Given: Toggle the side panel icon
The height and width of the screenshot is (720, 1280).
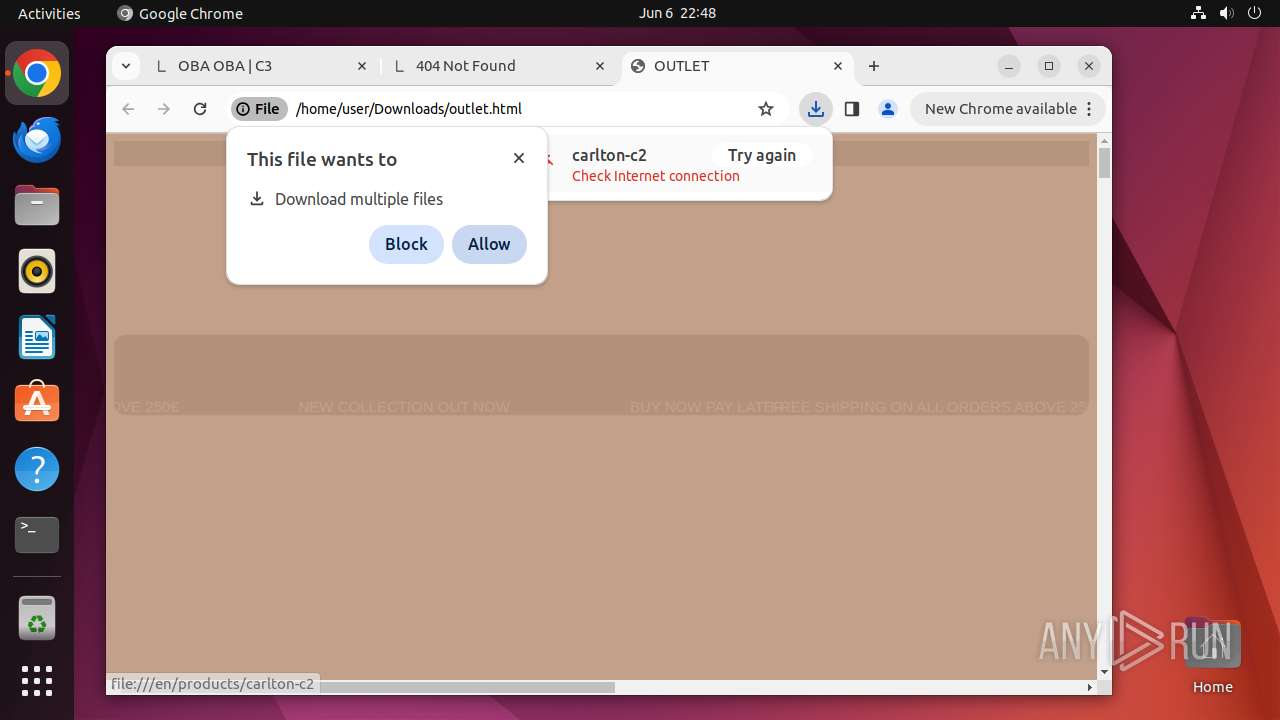Looking at the screenshot, I should pos(852,109).
